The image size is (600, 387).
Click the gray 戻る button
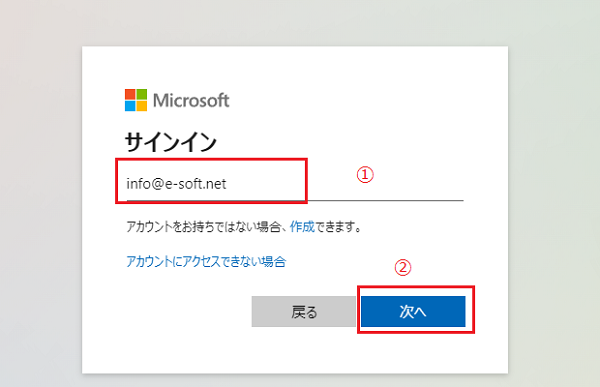click(x=304, y=312)
